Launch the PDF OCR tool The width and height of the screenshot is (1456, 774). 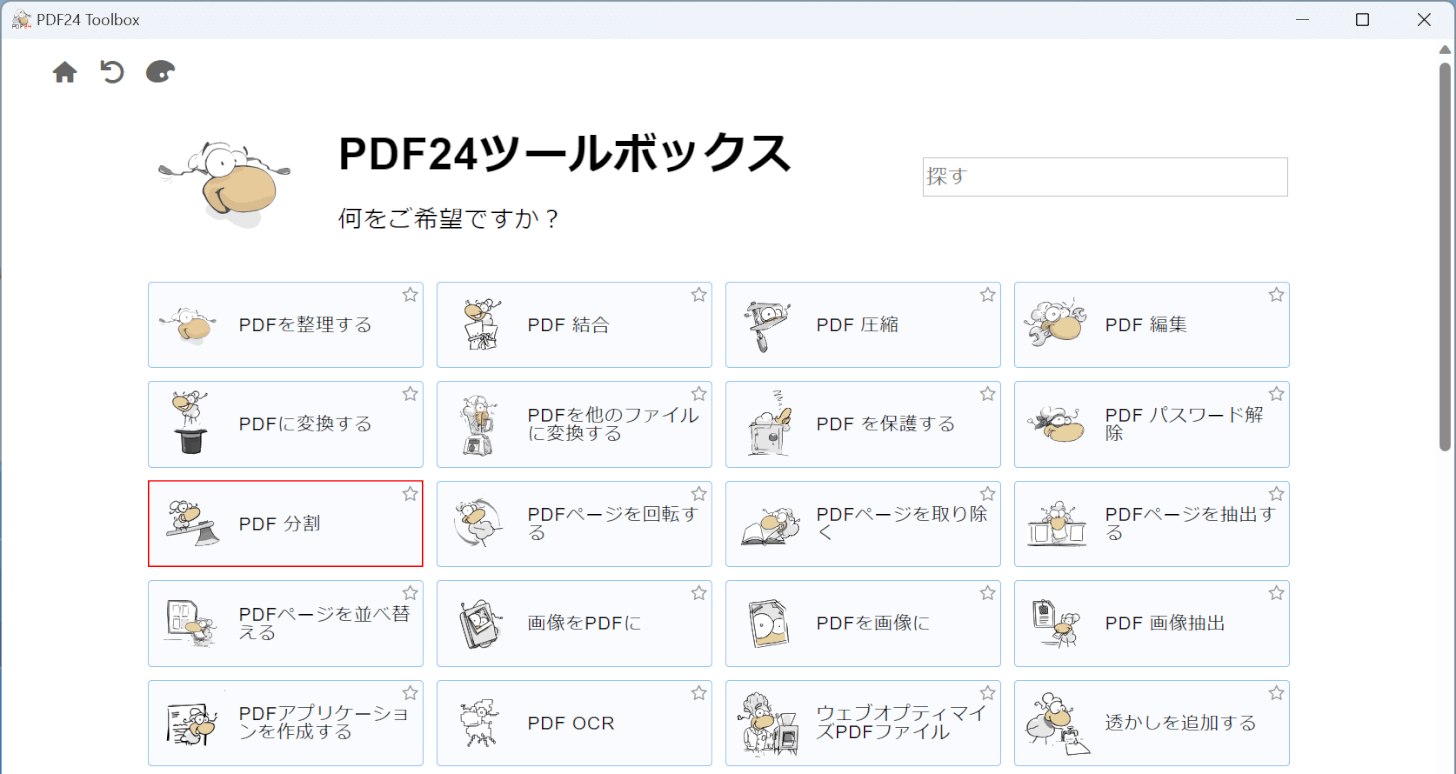[574, 723]
